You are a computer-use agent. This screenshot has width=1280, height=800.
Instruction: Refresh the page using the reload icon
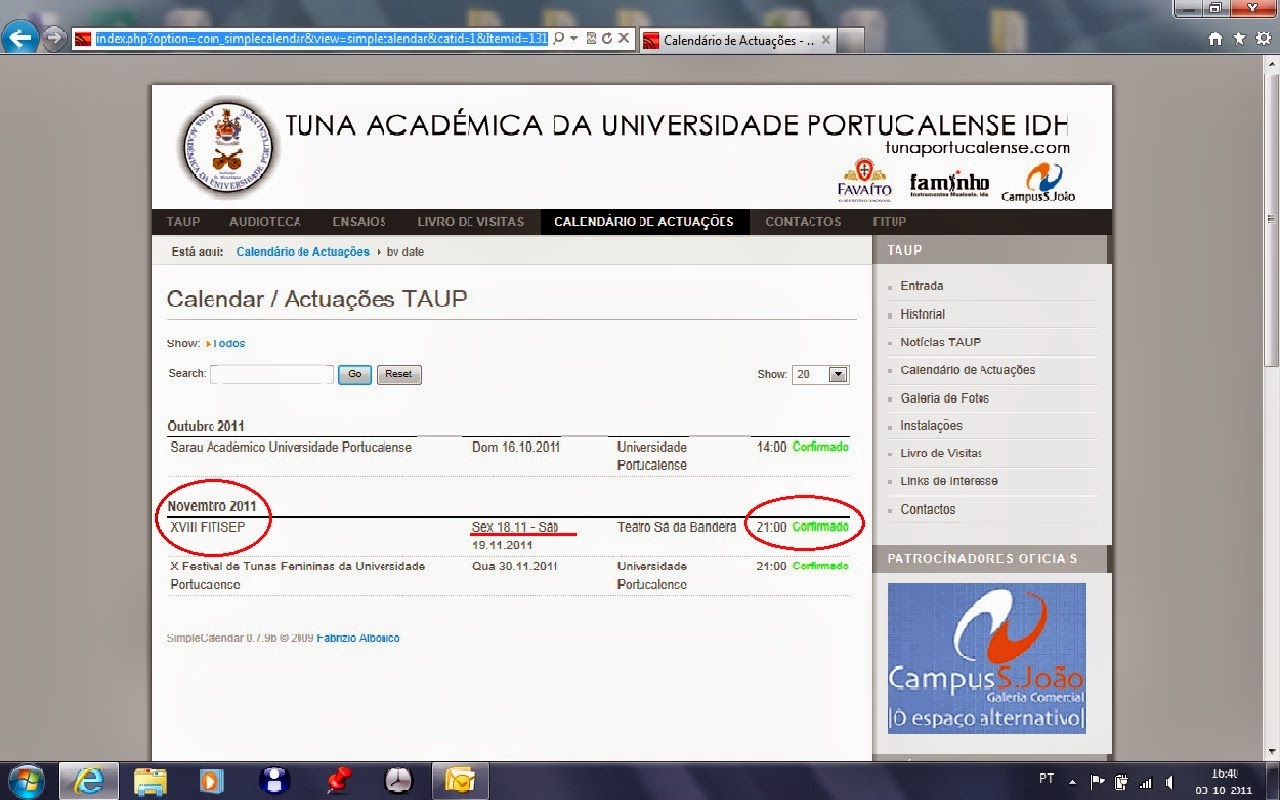606,39
